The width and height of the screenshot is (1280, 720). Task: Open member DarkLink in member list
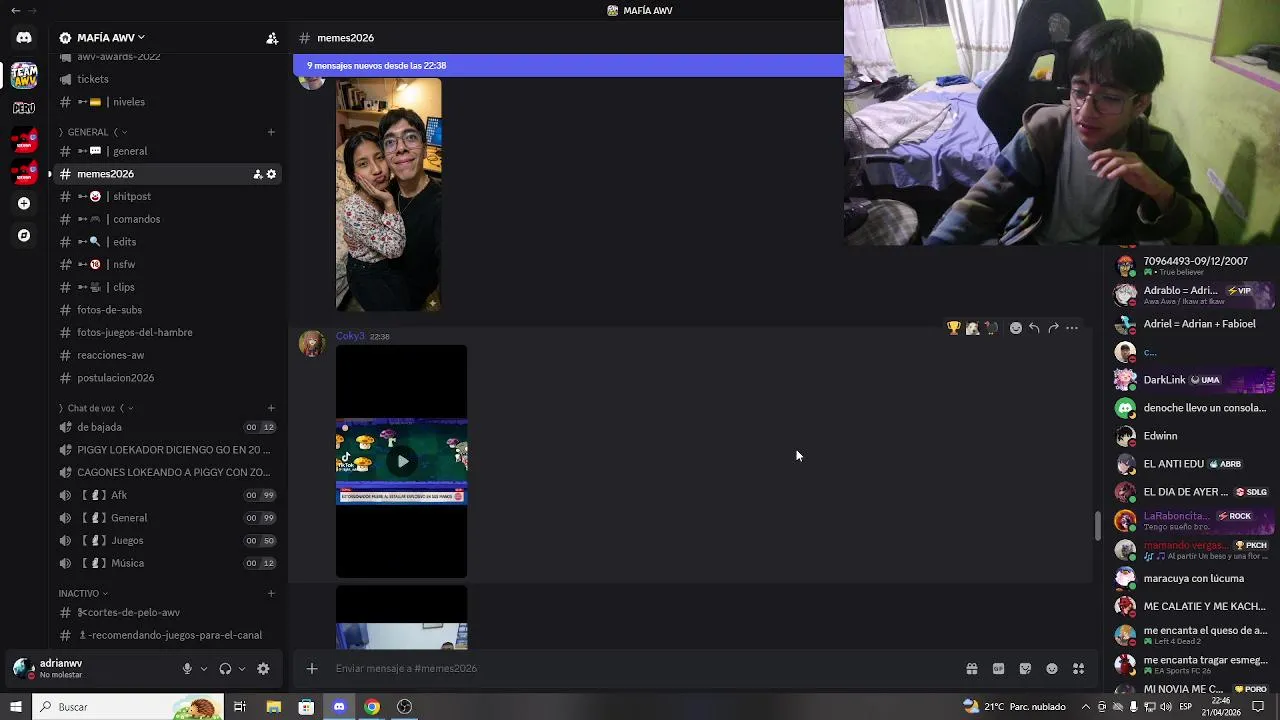tap(1194, 380)
